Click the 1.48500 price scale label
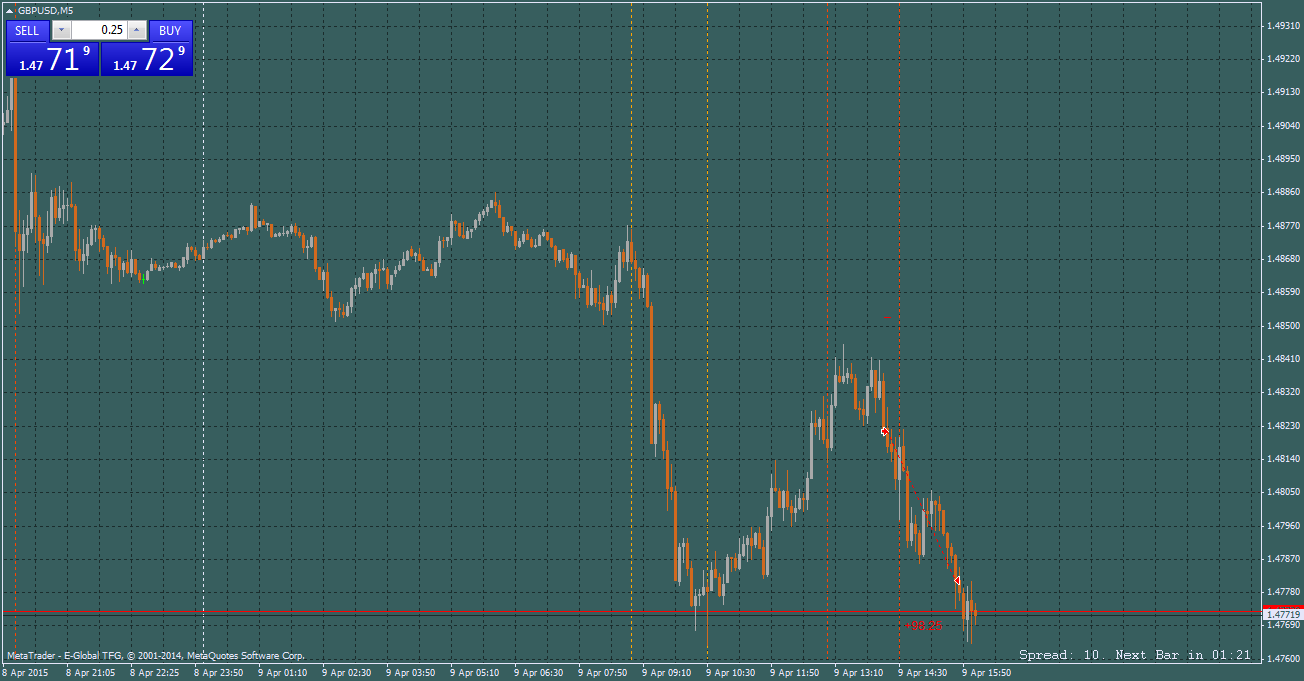The height and width of the screenshot is (681, 1304). pyautogui.click(x=1283, y=325)
